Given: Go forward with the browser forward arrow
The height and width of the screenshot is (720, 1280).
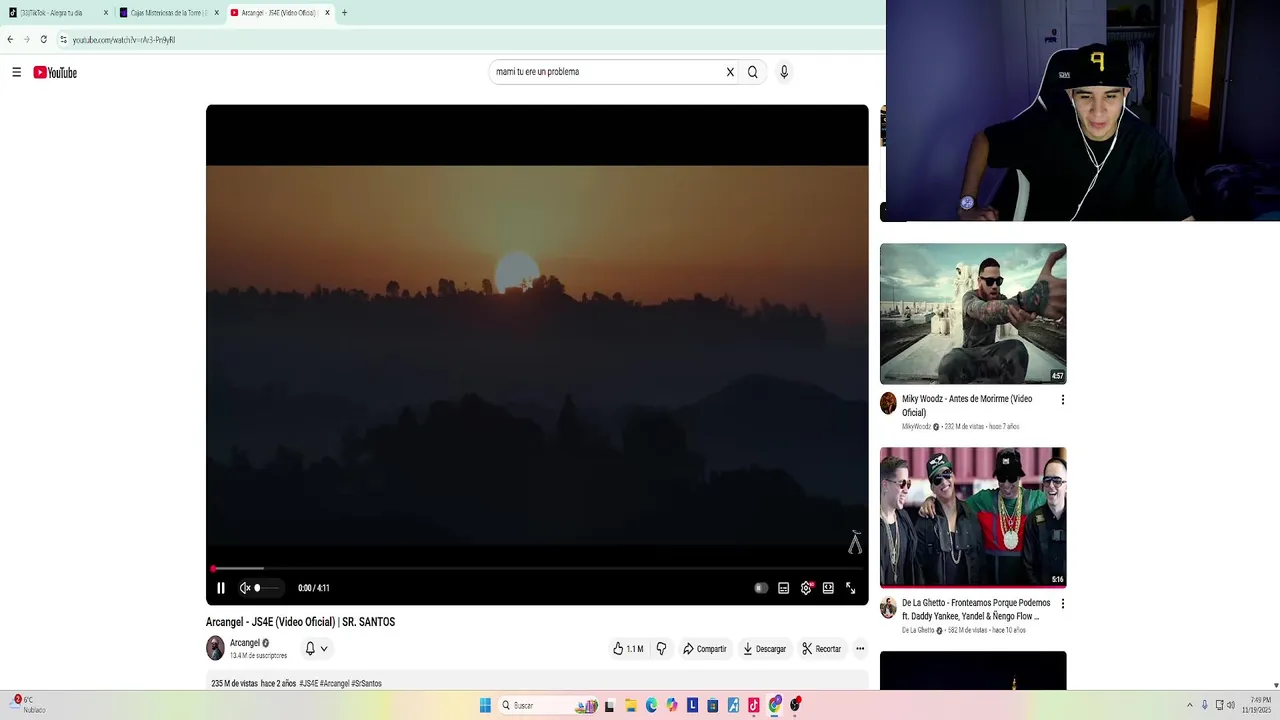Looking at the screenshot, I should (26, 40).
